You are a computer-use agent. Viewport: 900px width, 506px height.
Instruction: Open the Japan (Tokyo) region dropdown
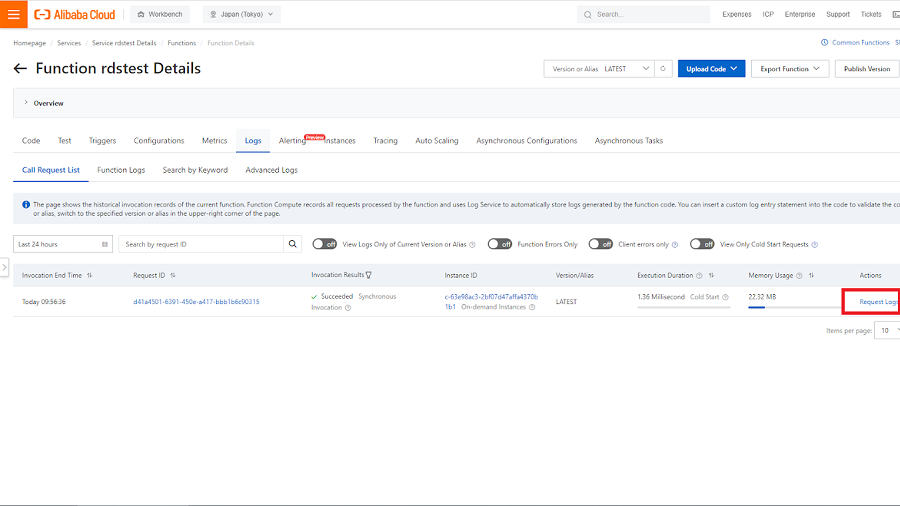coord(242,15)
